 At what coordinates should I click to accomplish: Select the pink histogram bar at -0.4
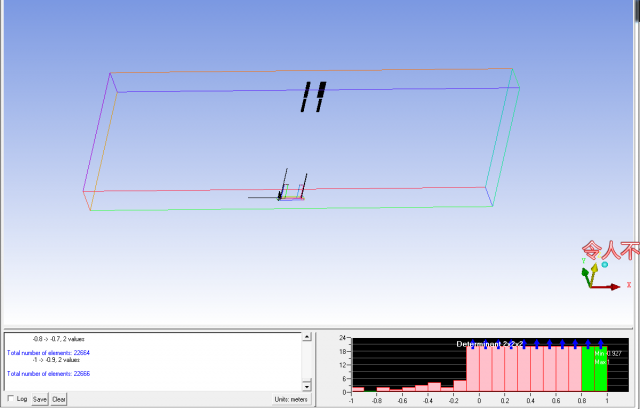point(434,386)
